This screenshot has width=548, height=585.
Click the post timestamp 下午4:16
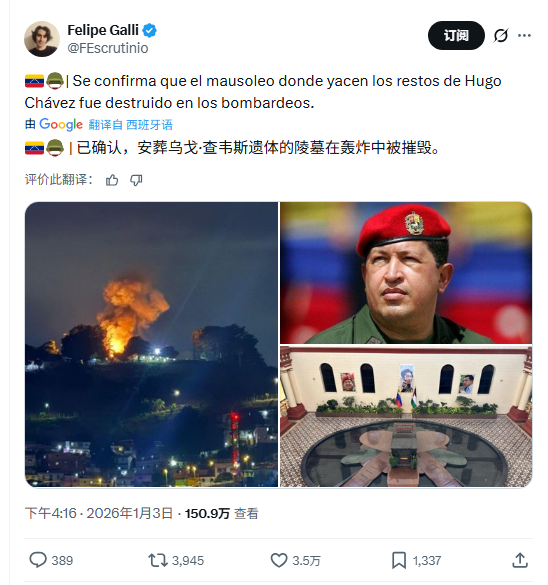point(50,513)
